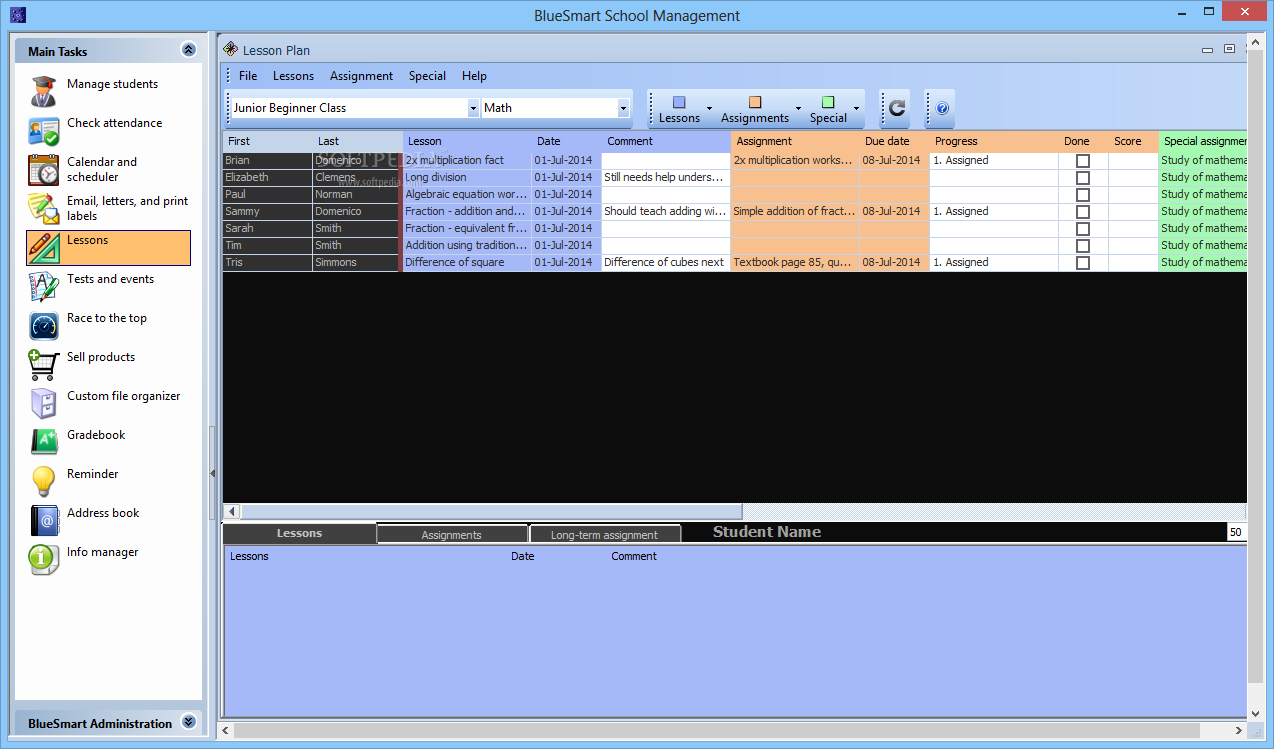Open the Assignments toolbar dropdown arrow
Screen dimensions: 1274x749
tap(798, 108)
